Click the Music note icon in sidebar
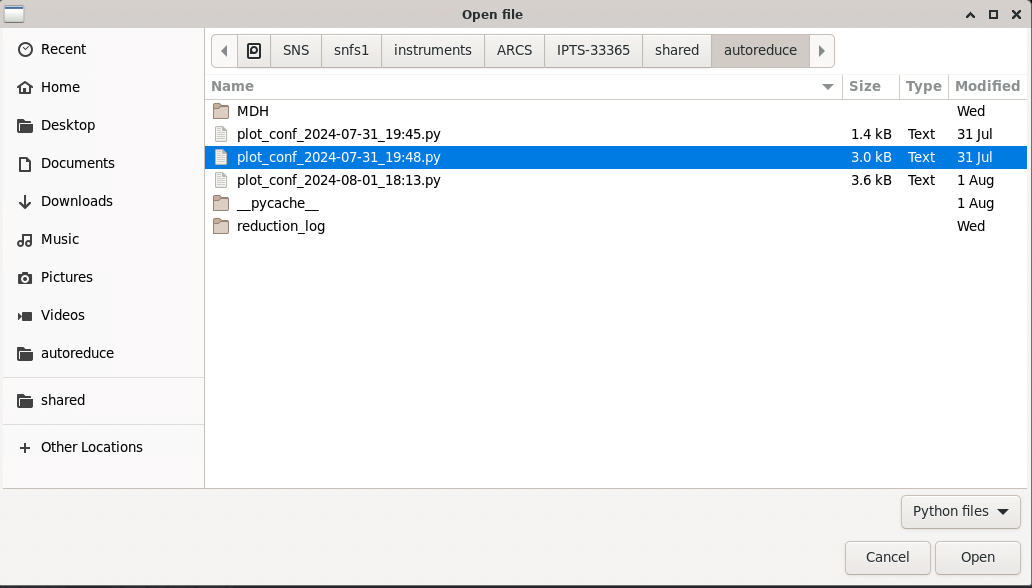 25,240
